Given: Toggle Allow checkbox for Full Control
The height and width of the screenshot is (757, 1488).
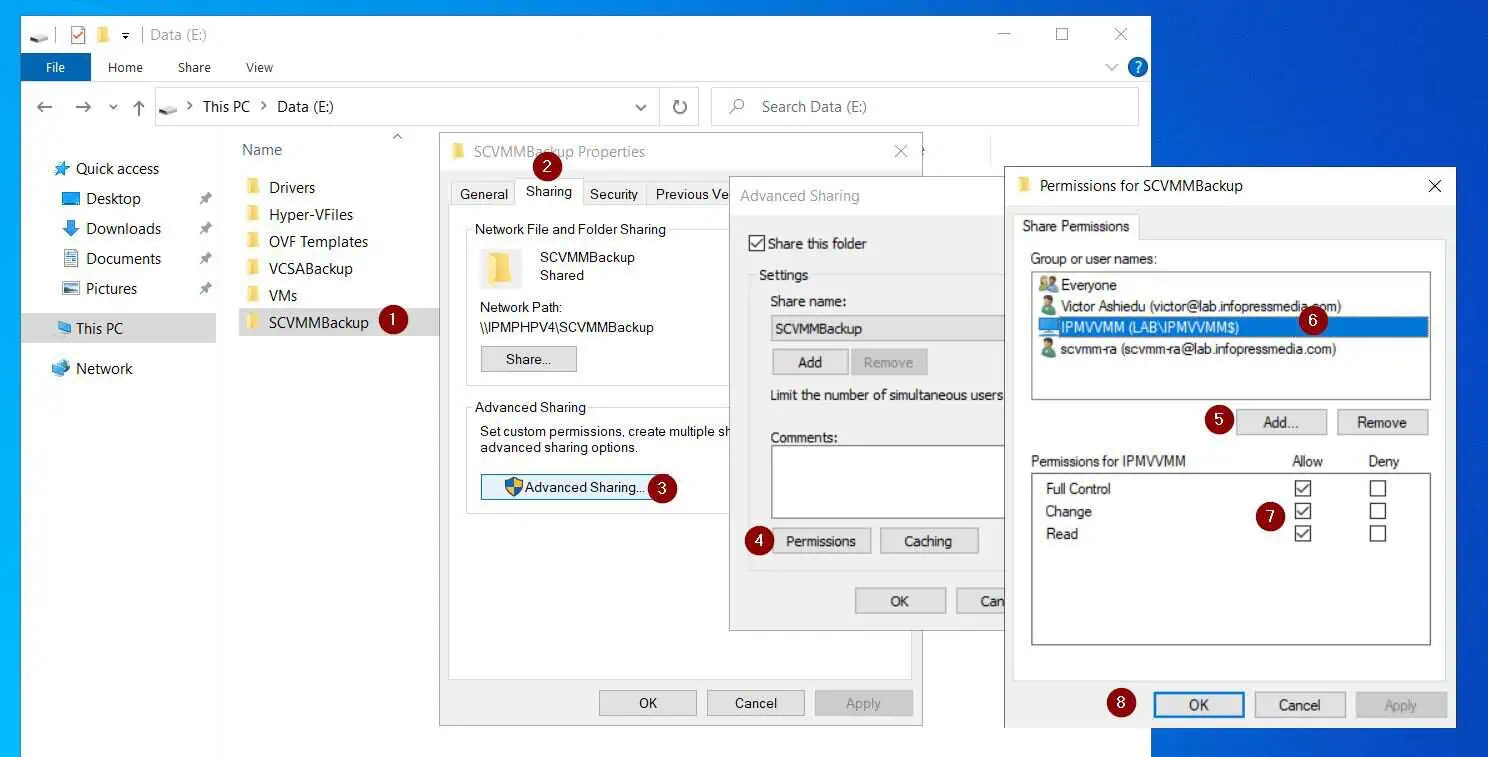Looking at the screenshot, I should tap(1302, 488).
